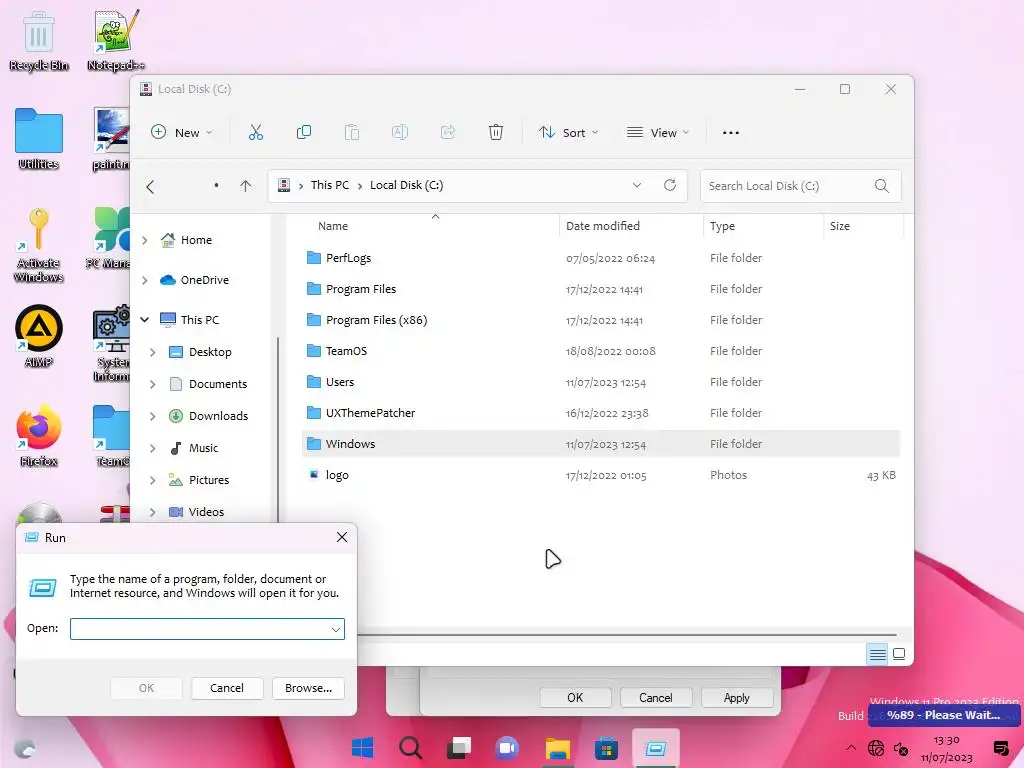This screenshot has width=1024, height=768.
Task: Go back with the Explorer back arrow
Action: click(x=150, y=187)
